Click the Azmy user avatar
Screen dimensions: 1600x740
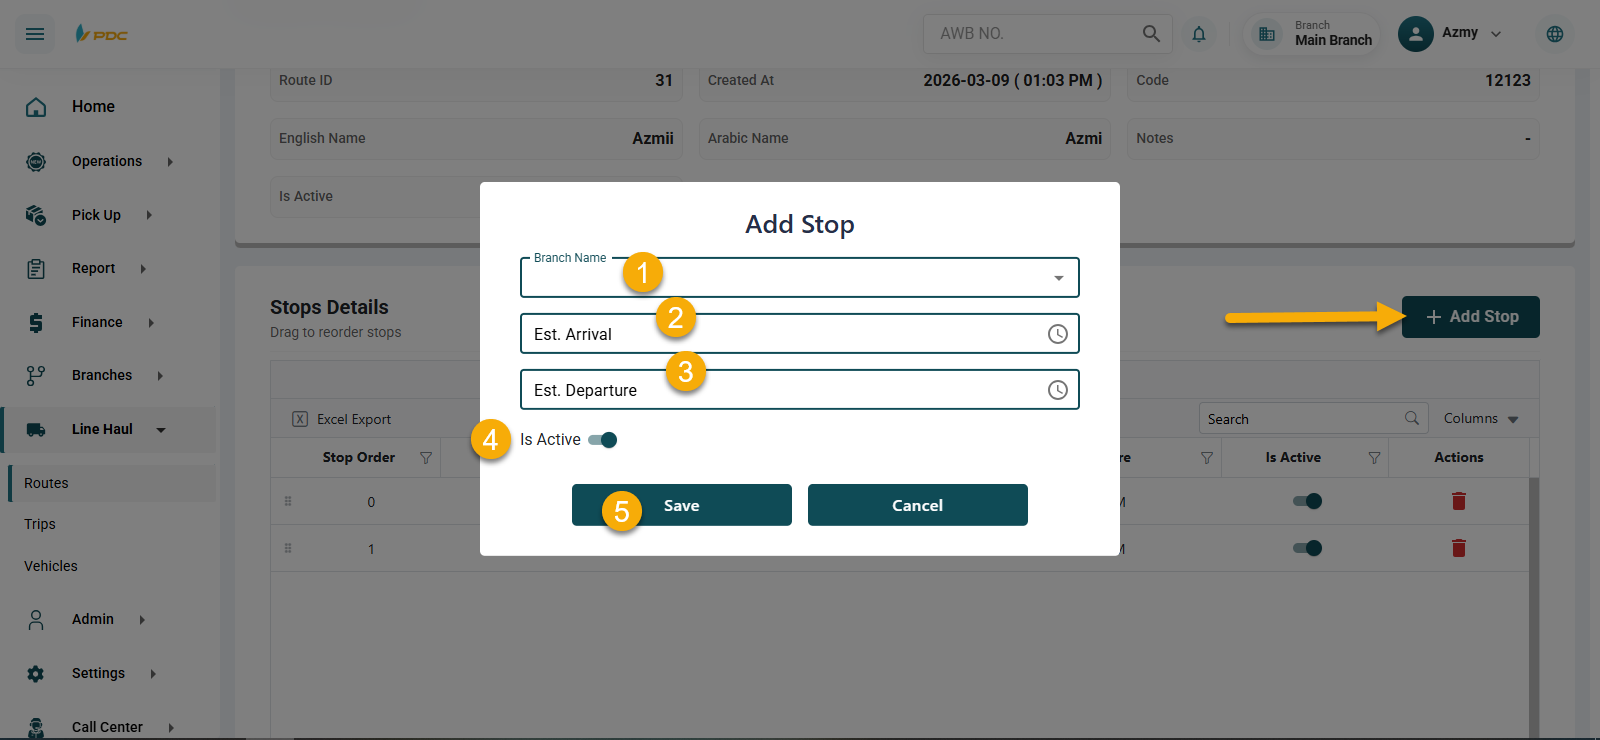[x=1415, y=34]
